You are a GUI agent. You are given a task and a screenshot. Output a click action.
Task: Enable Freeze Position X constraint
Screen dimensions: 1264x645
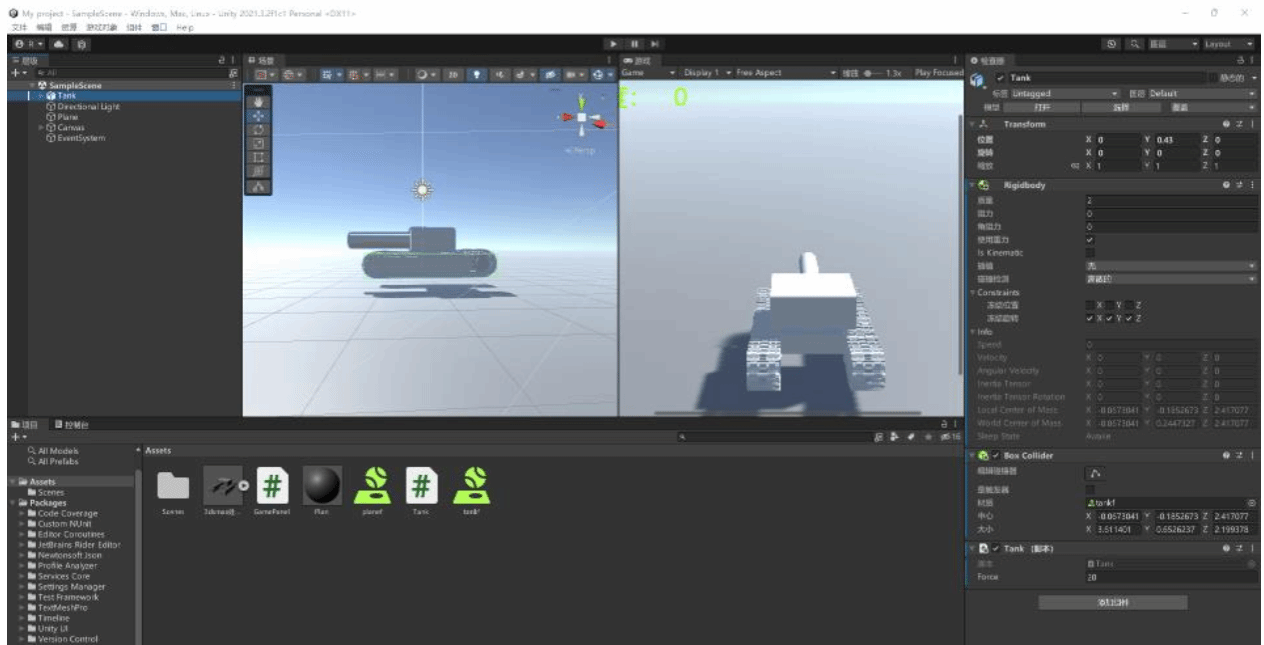tap(1090, 305)
